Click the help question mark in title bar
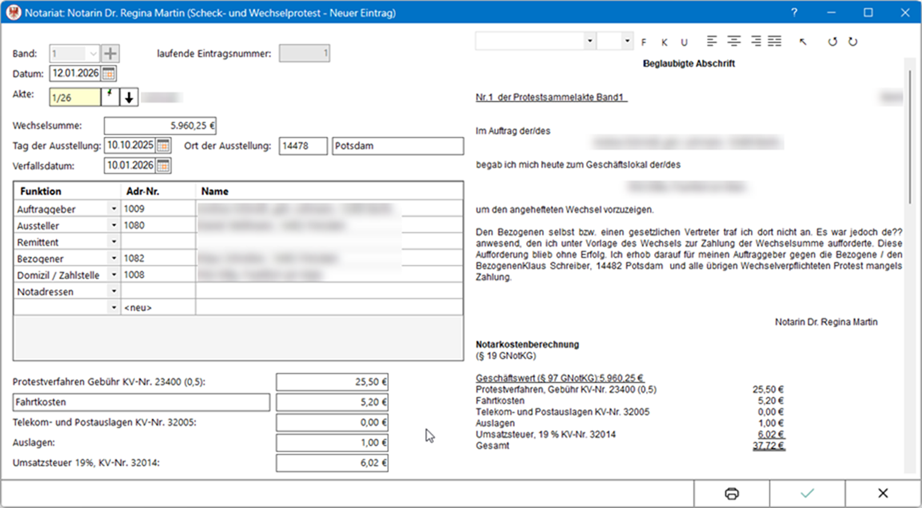922x508 pixels. coord(794,12)
